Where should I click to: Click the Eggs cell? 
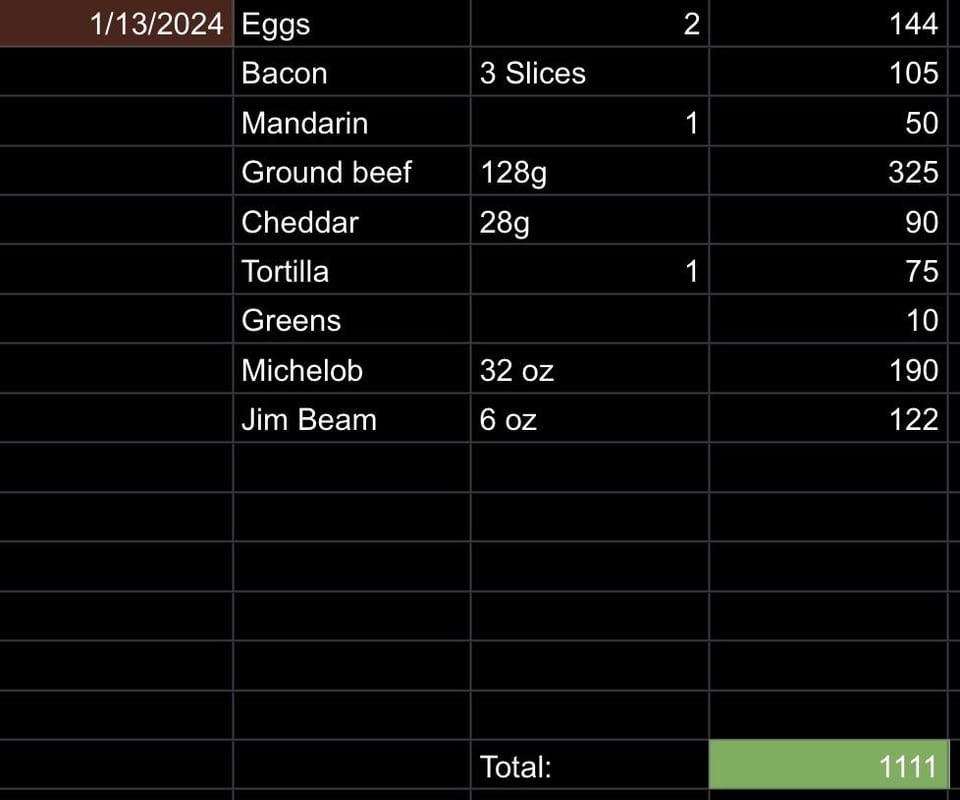tap(352, 23)
